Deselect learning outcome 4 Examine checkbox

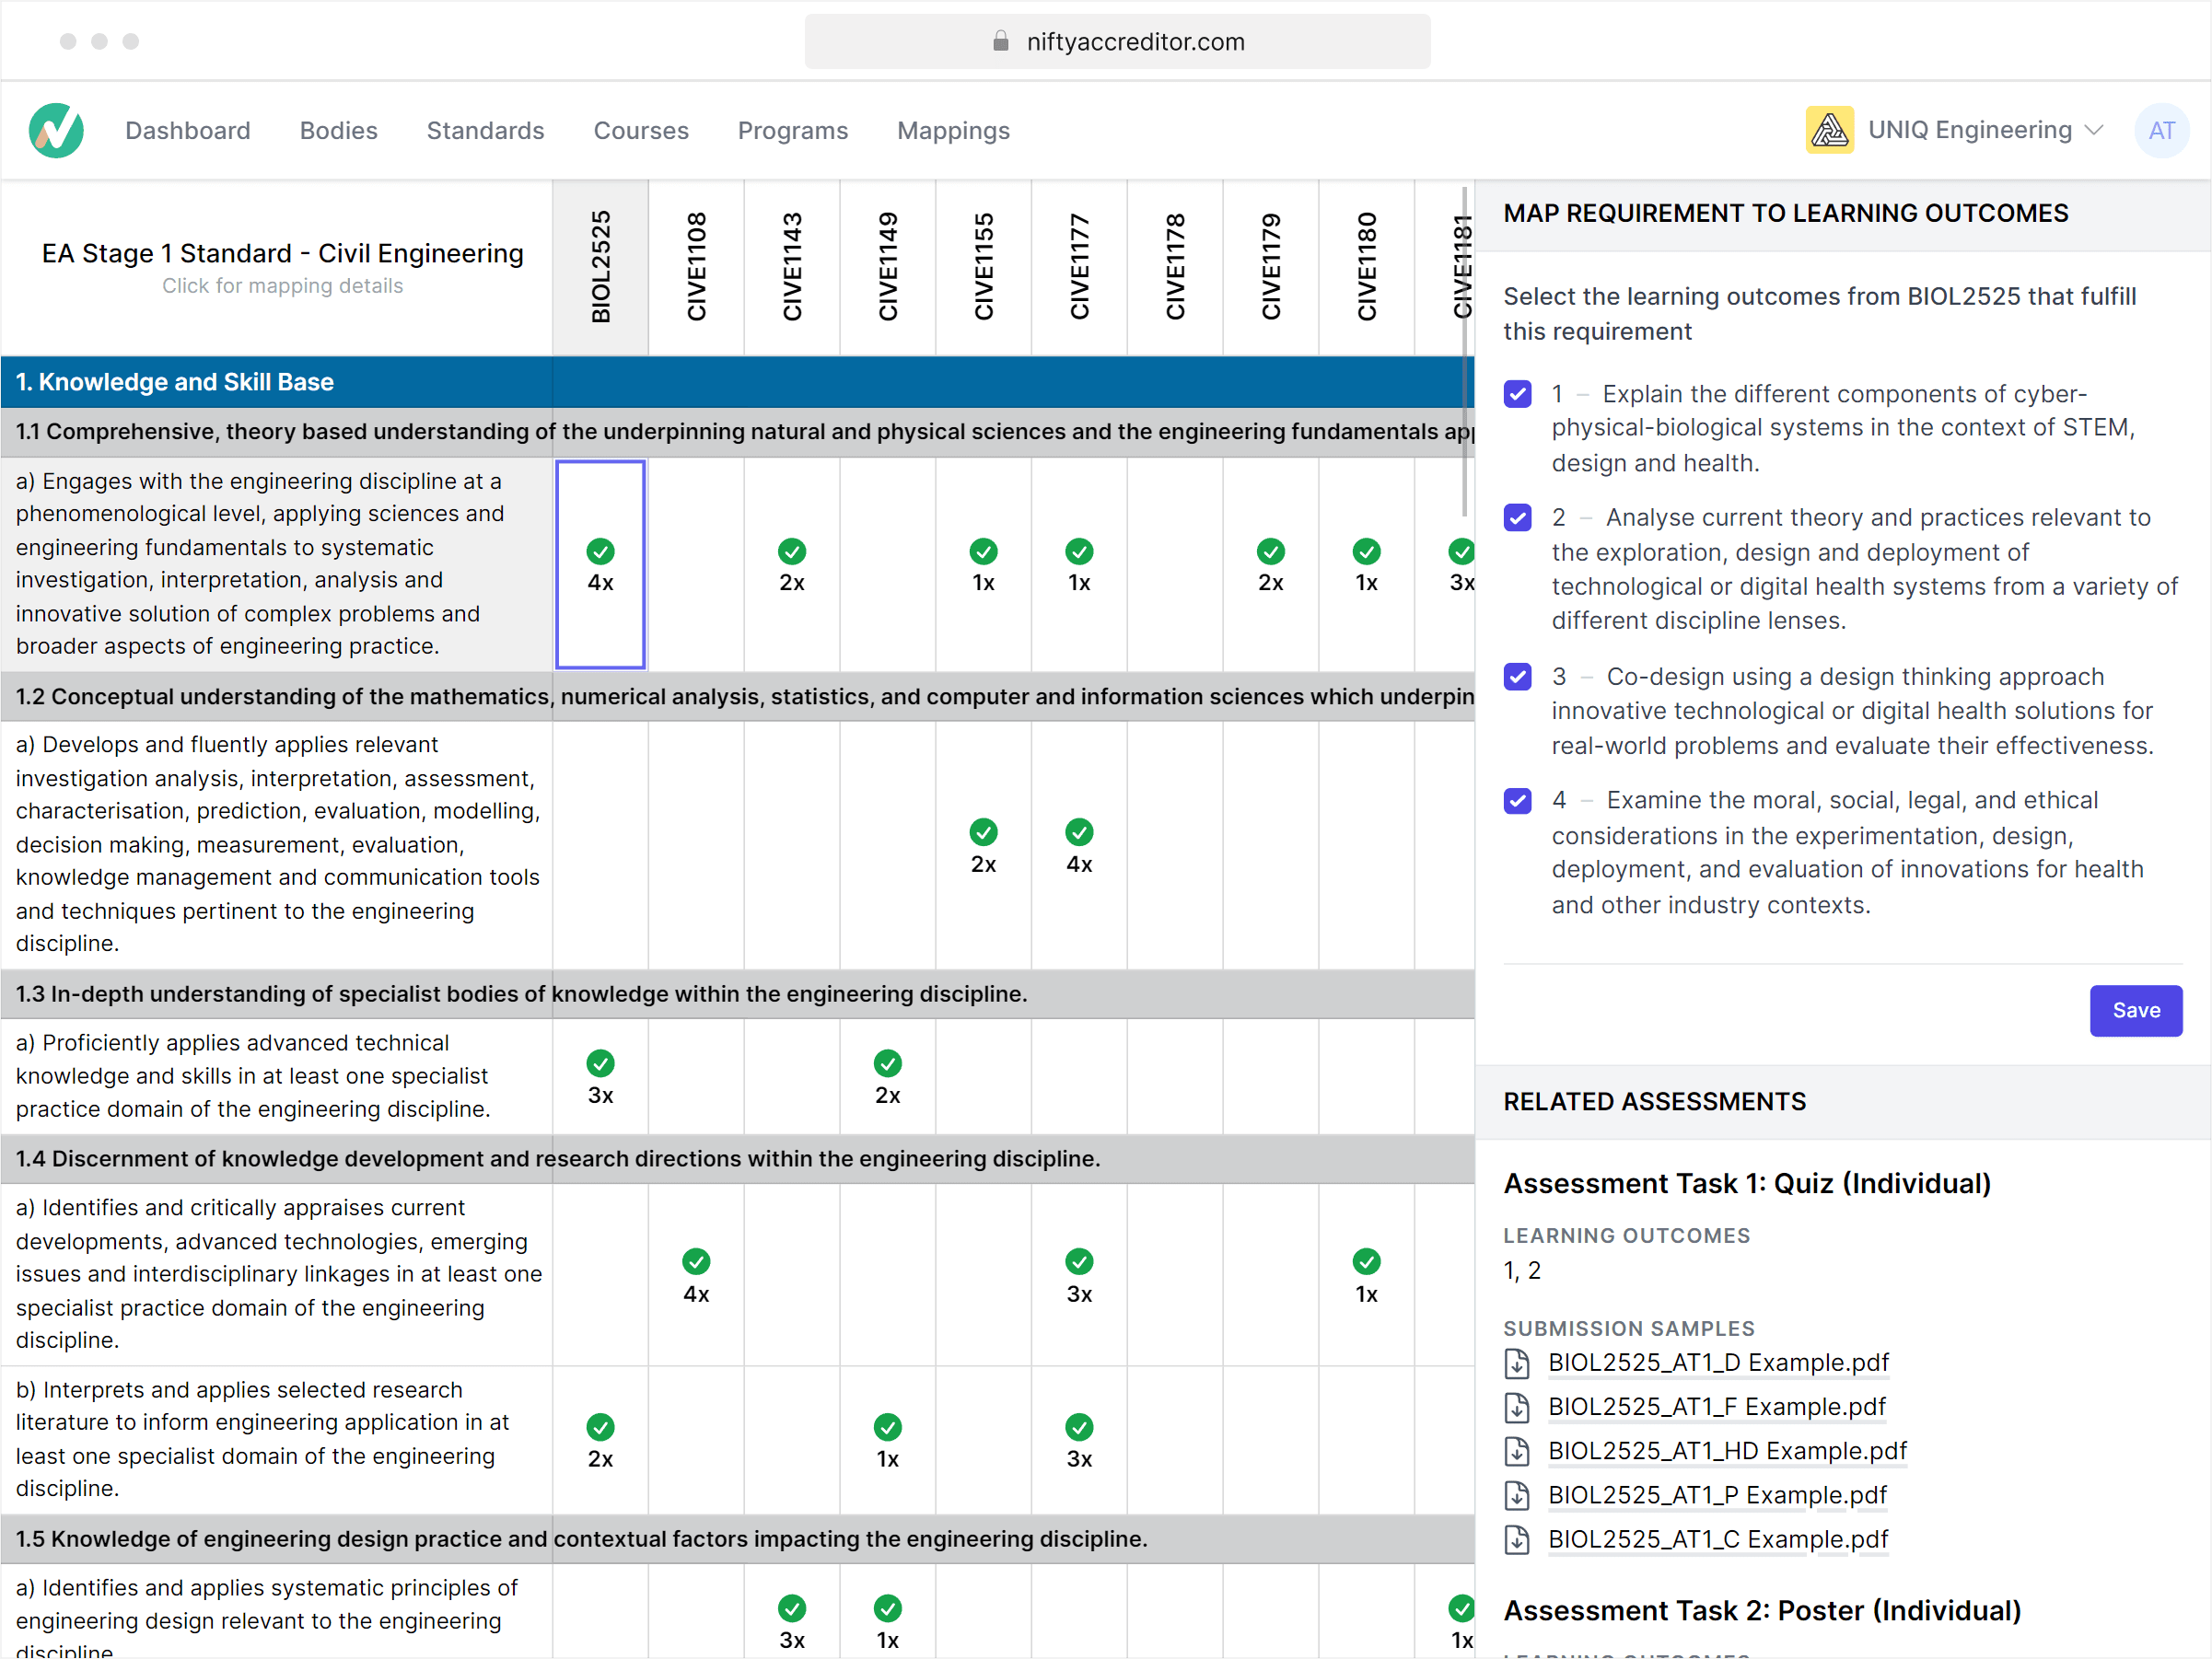[1517, 801]
